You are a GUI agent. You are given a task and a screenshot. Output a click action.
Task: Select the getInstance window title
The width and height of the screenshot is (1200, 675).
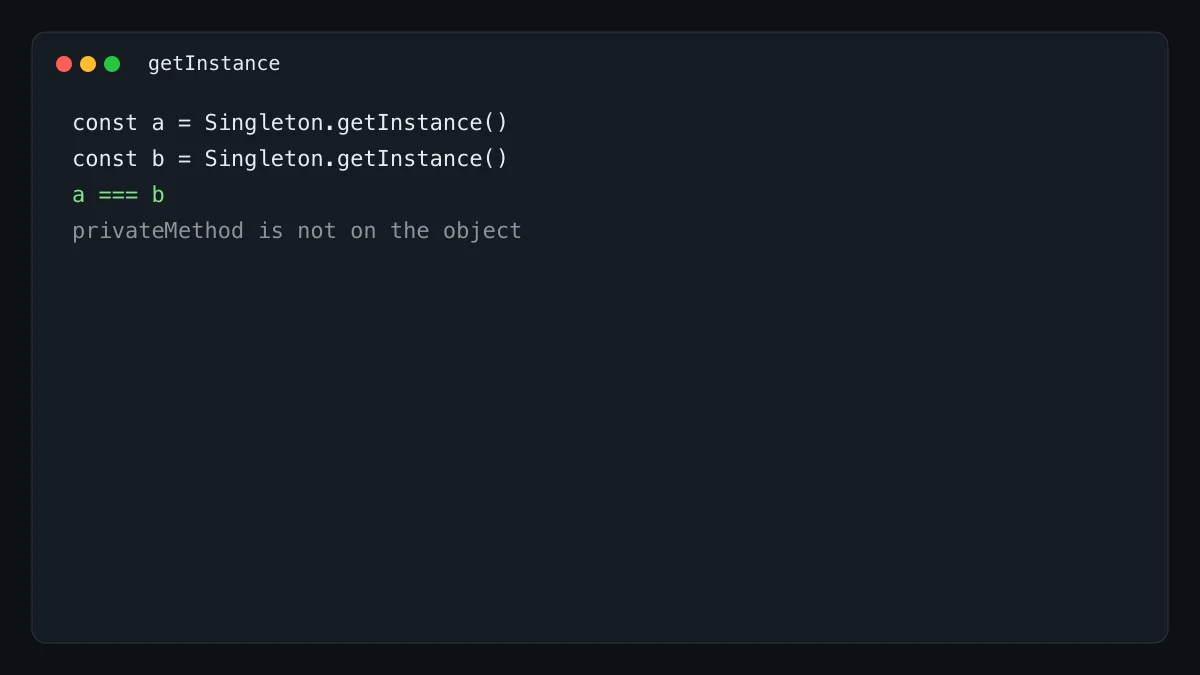click(x=214, y=64)
